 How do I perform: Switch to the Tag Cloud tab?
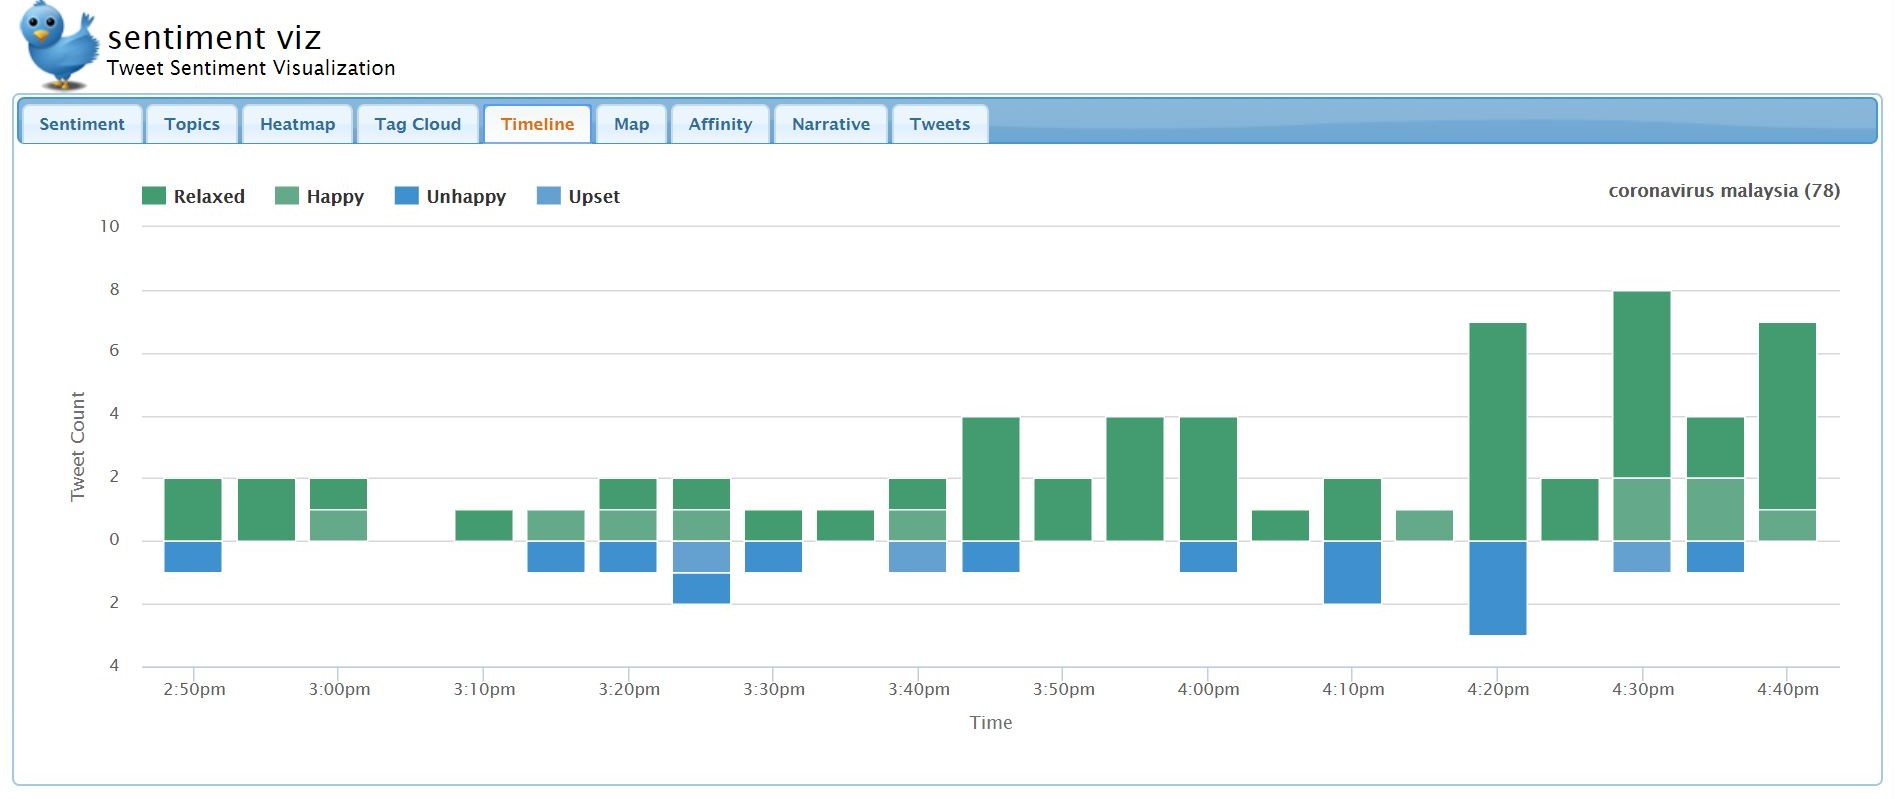point(418,124)
